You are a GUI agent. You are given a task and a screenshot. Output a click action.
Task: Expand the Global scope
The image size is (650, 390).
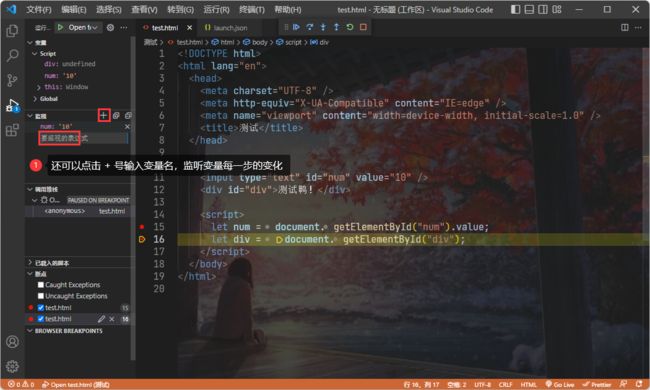pyautogui.click(x=34, y=99)
